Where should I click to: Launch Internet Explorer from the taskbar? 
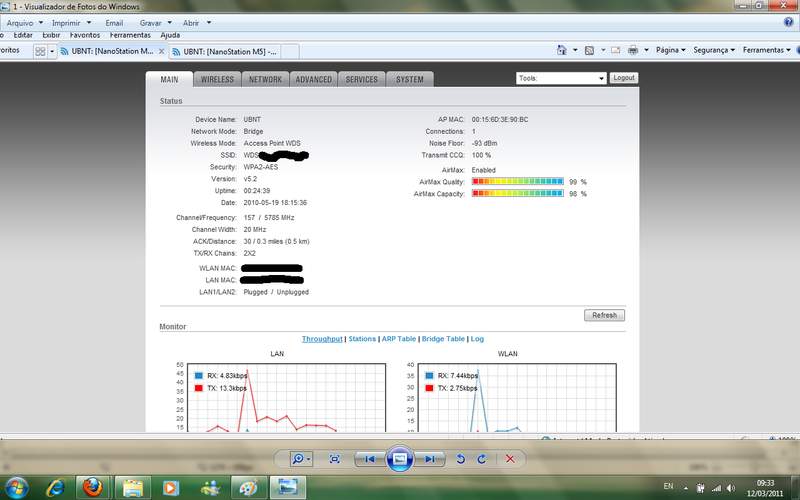tap(55, 488)
